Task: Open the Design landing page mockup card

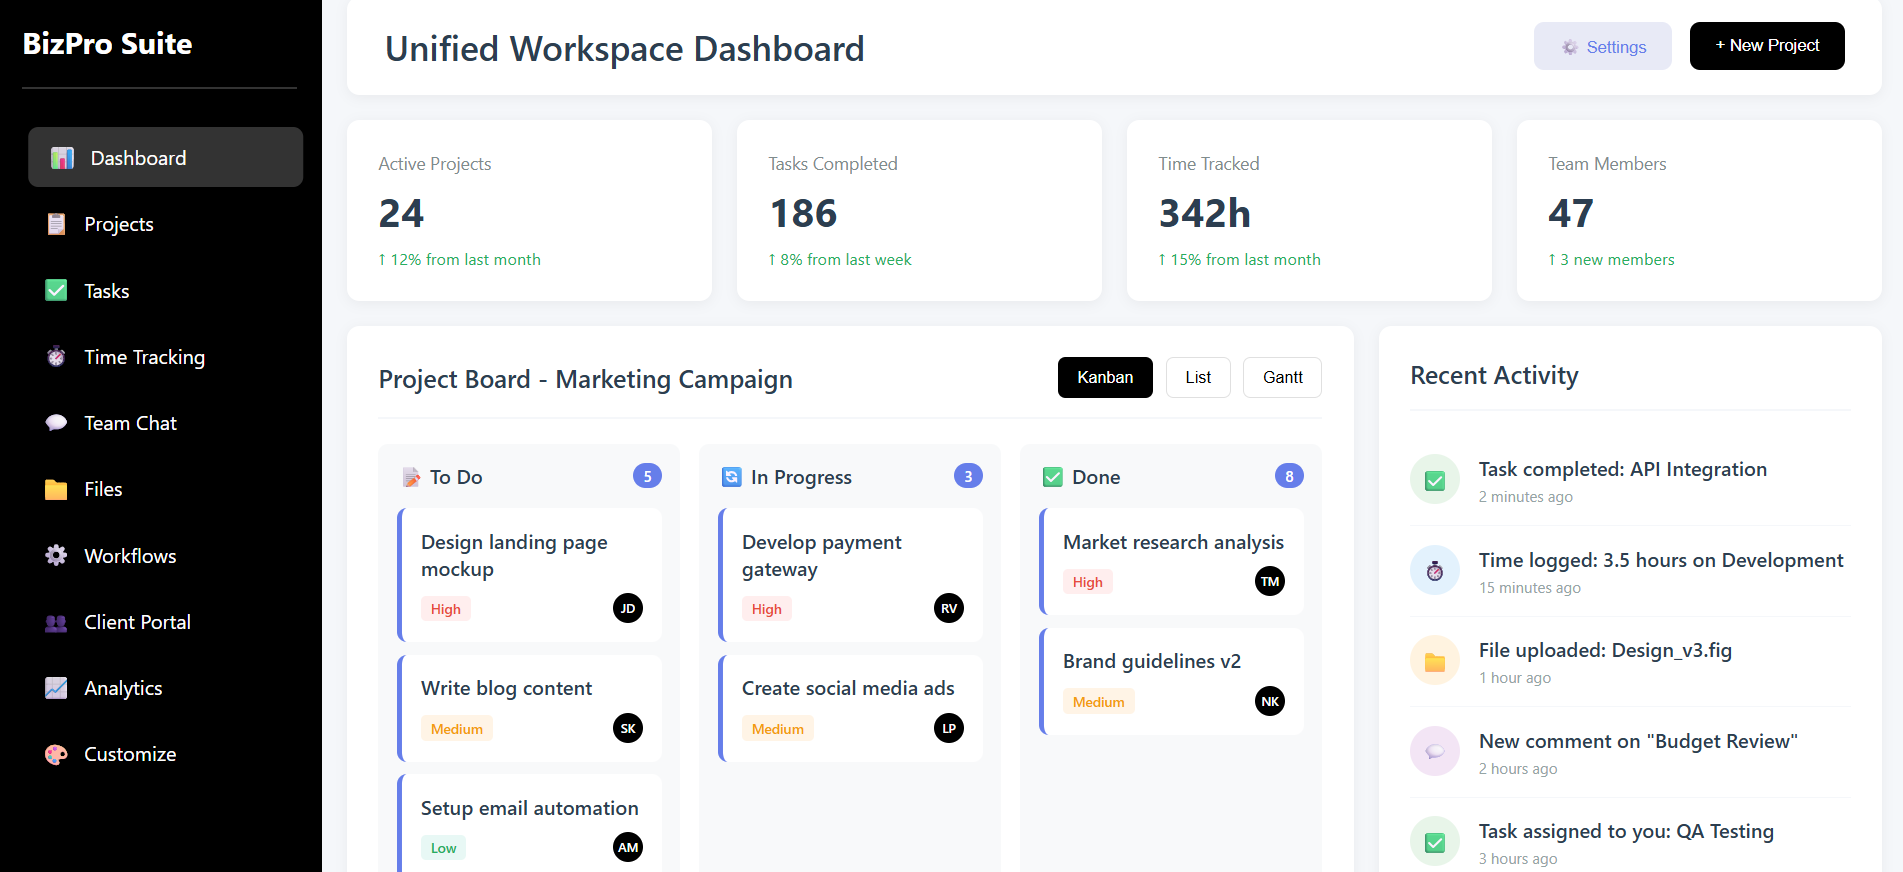Action: pos(530,575)
